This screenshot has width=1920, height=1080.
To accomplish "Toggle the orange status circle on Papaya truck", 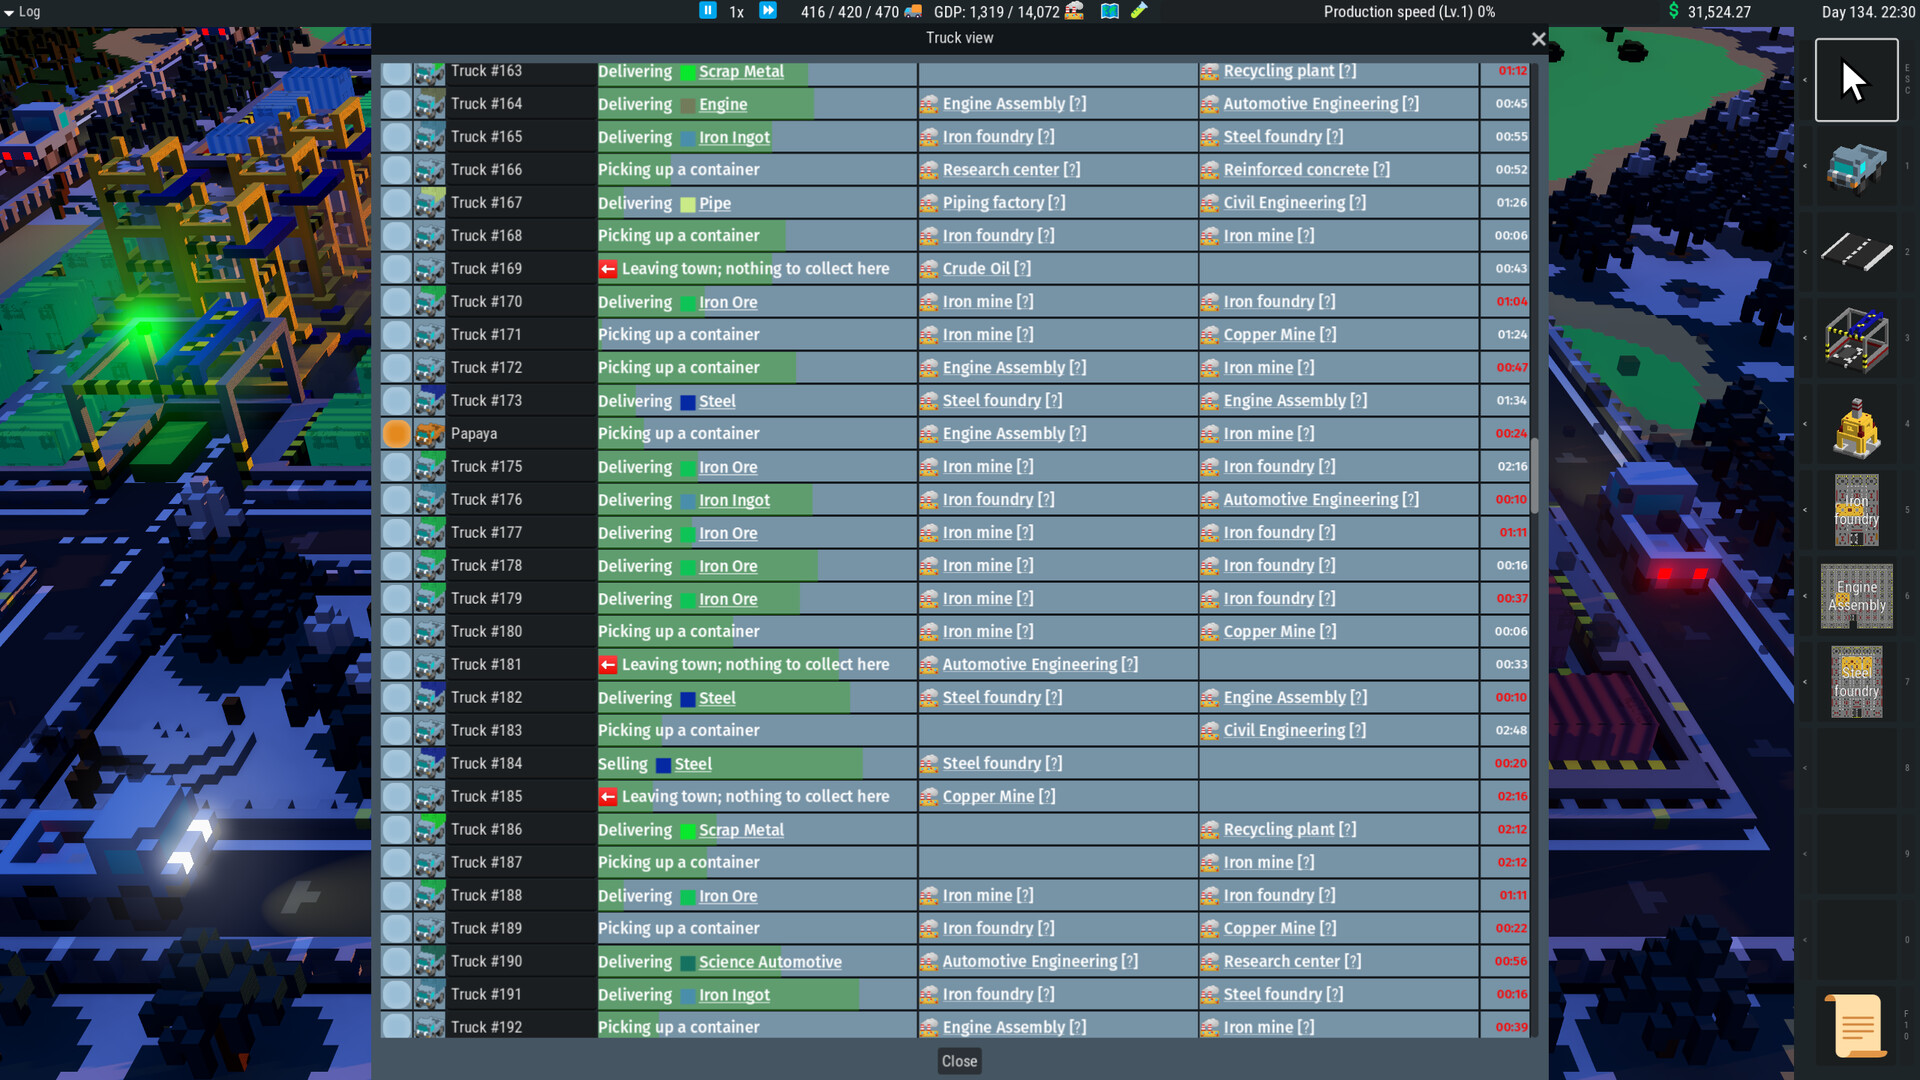I will point(397,433).
